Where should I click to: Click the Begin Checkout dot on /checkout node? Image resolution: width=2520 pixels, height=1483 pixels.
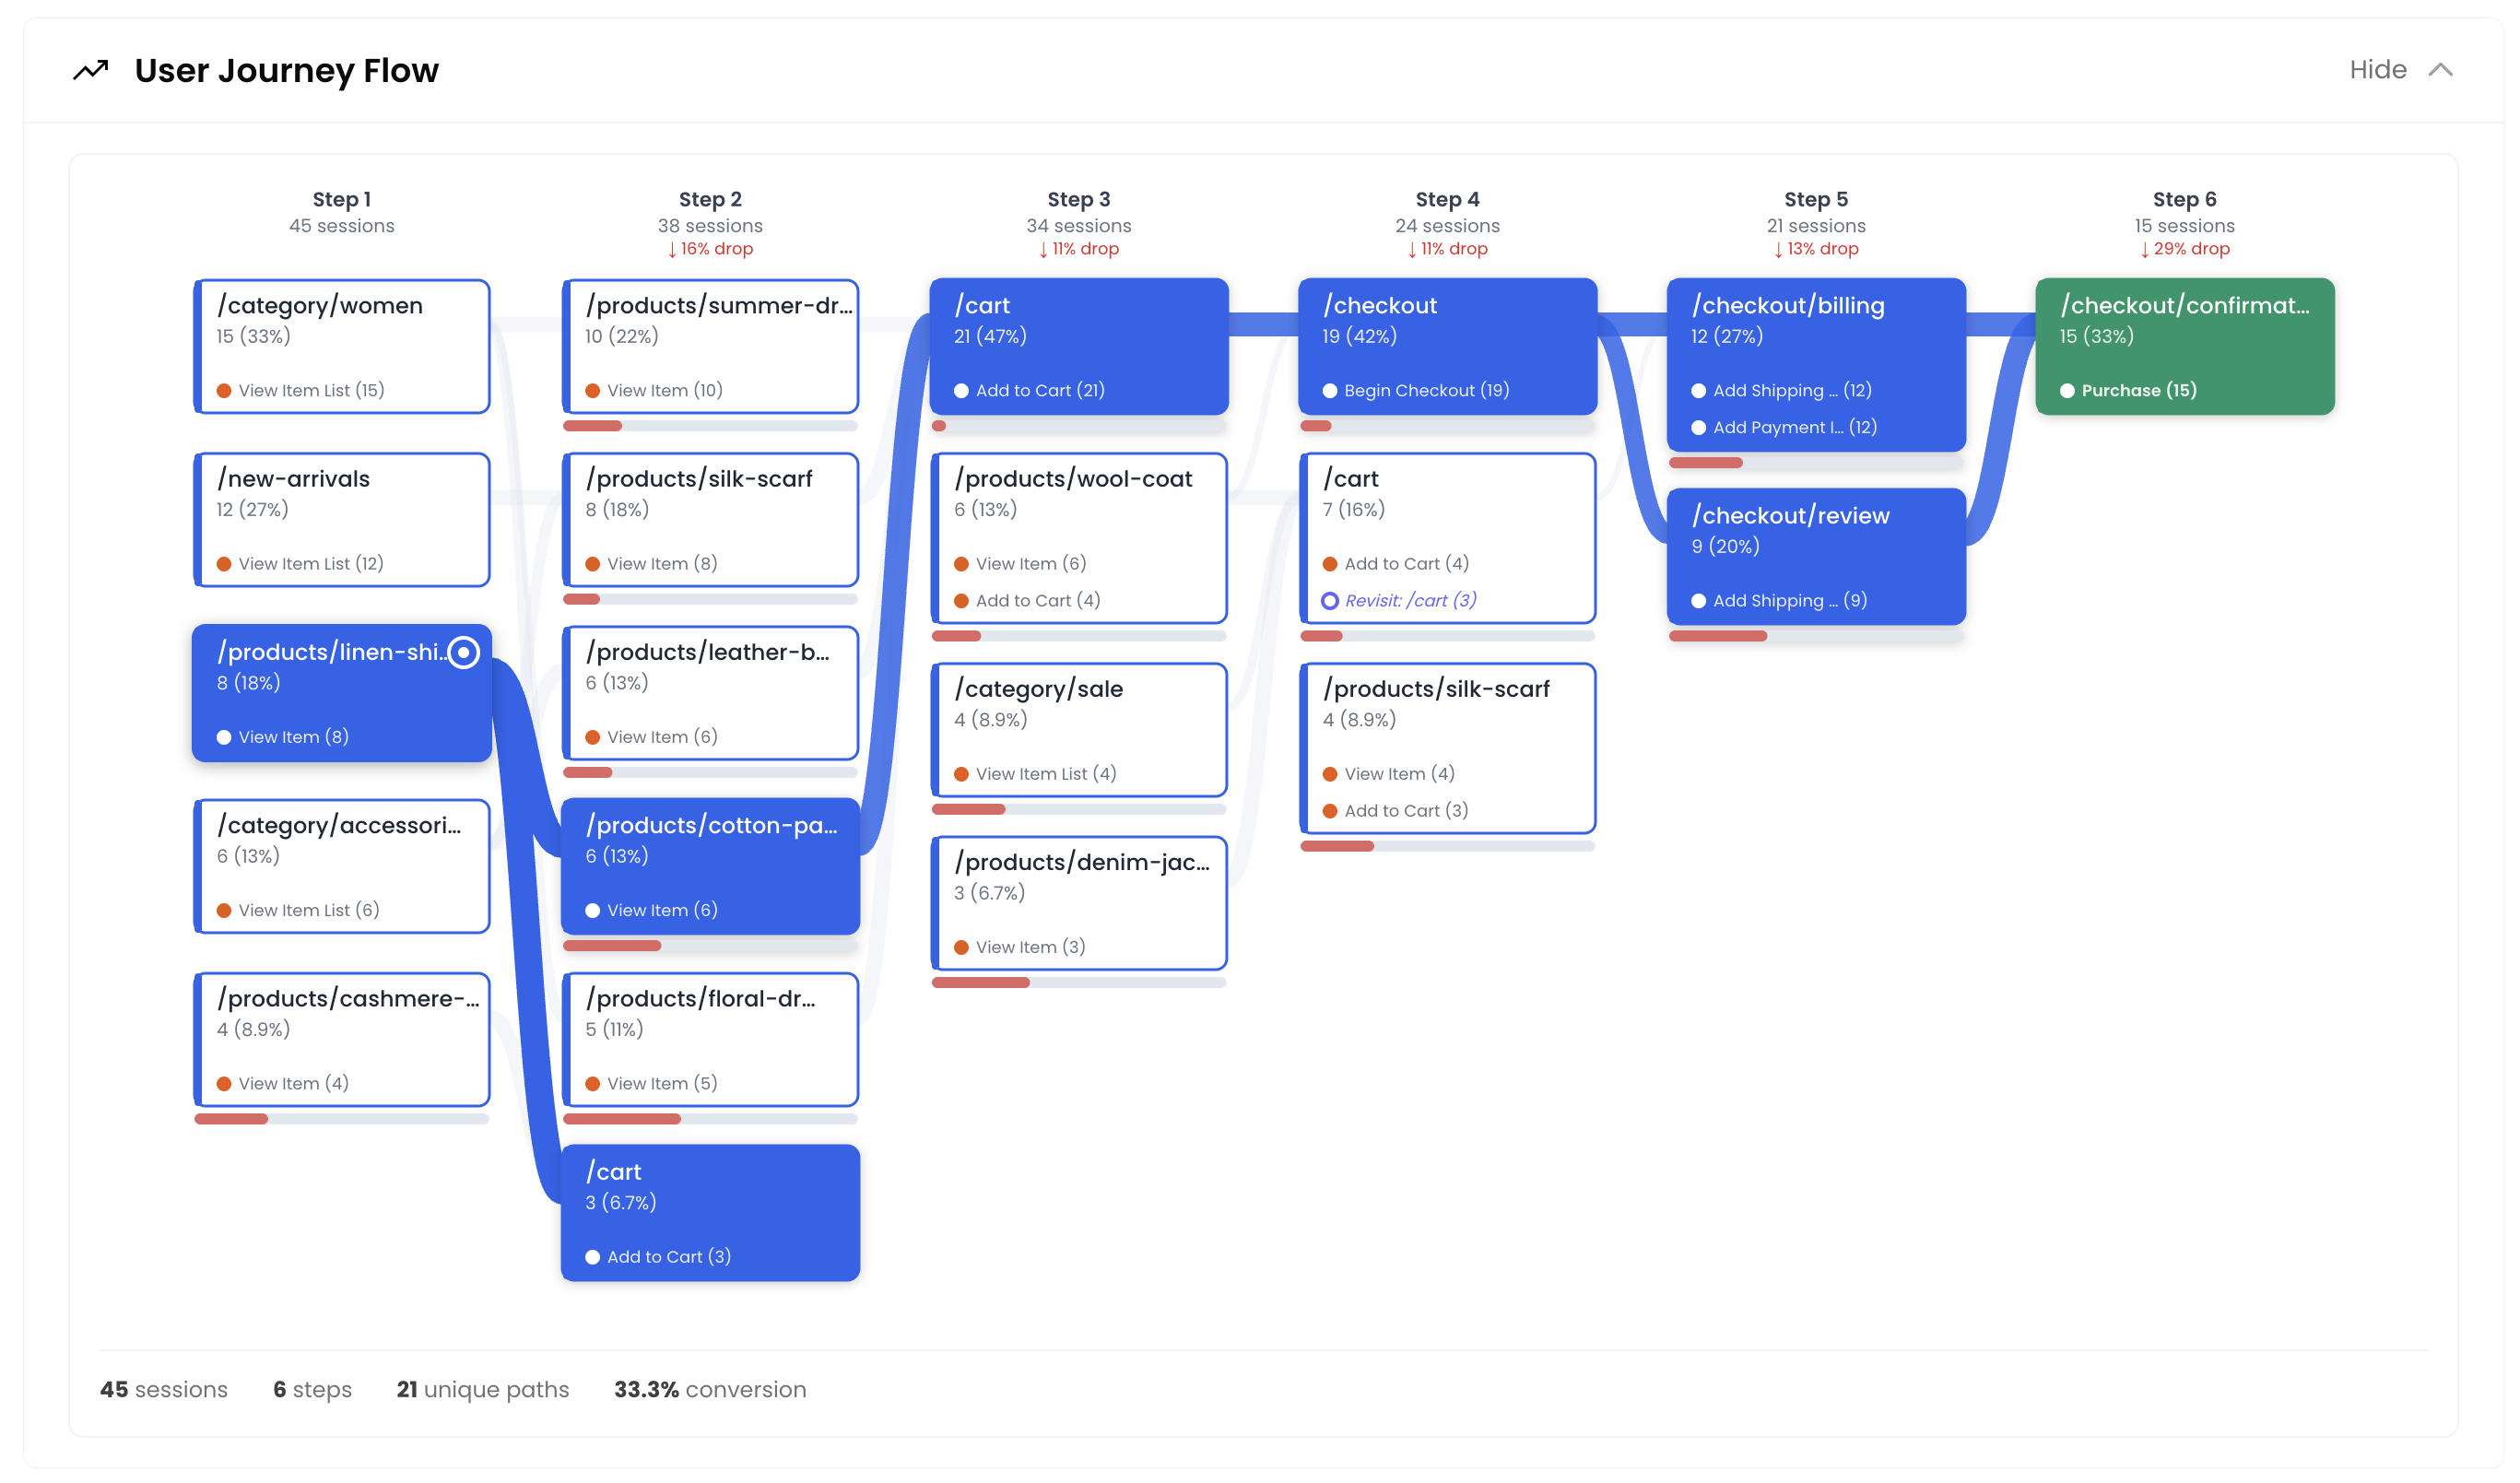(1330, 390)
